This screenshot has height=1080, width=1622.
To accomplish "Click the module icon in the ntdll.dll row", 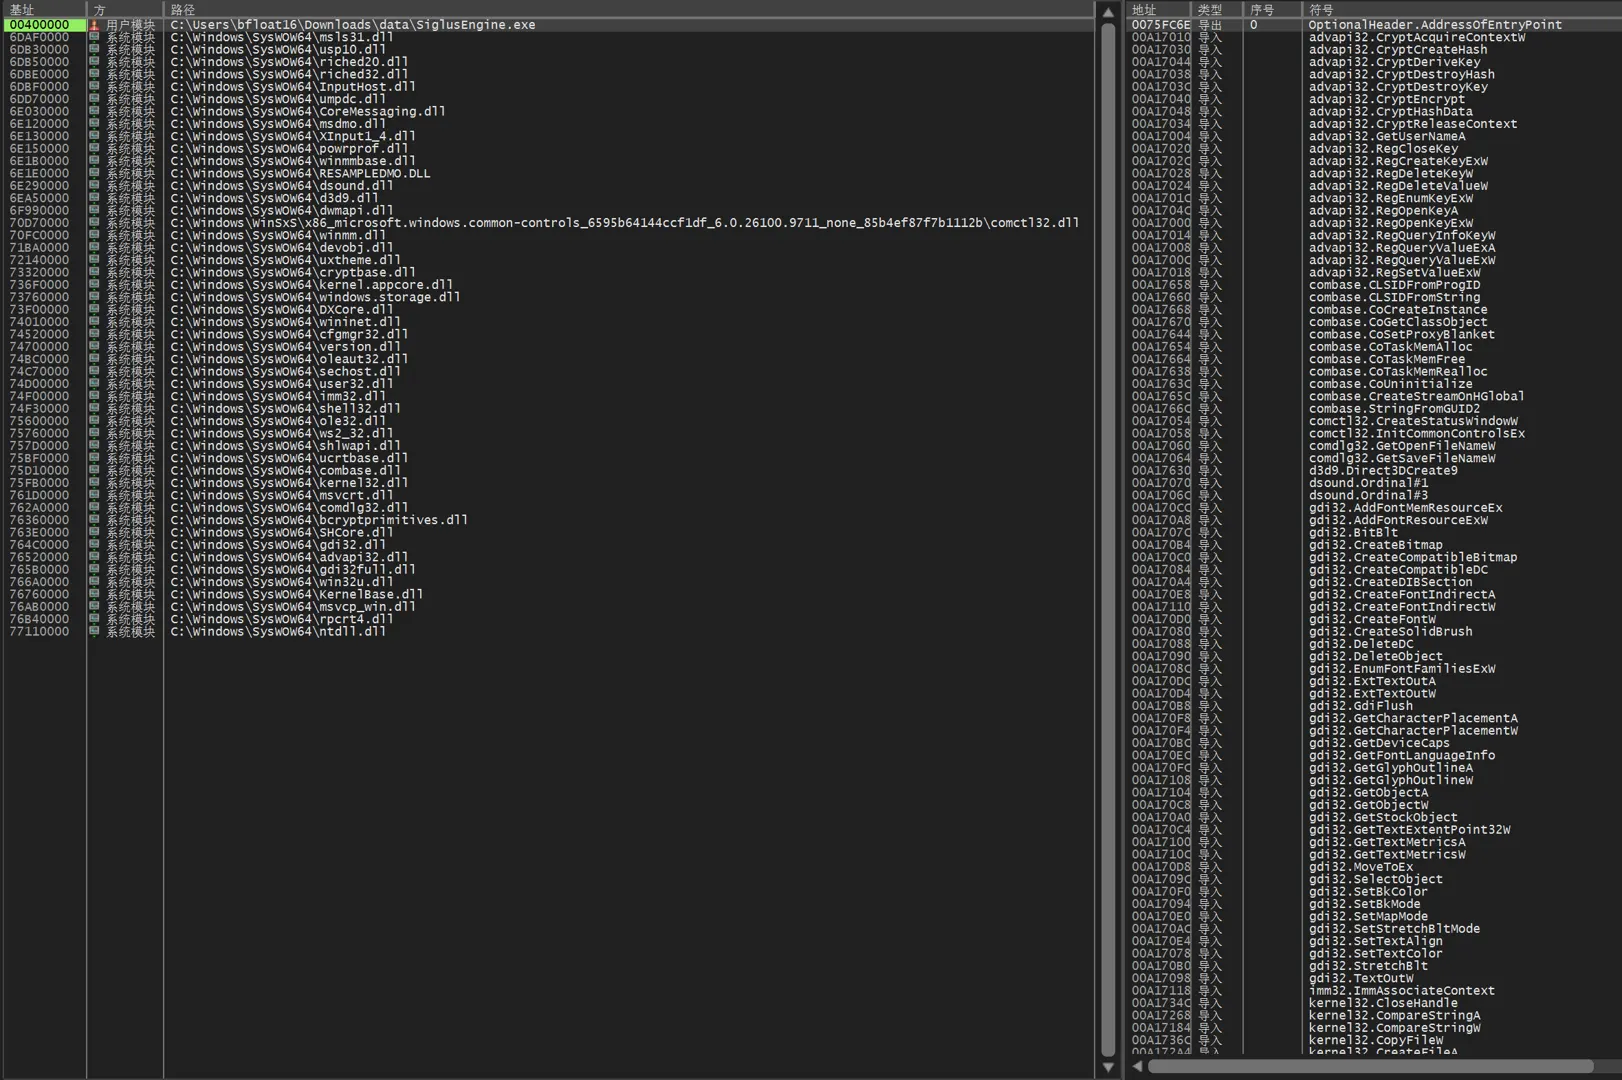I will click(x=94, y=632).
